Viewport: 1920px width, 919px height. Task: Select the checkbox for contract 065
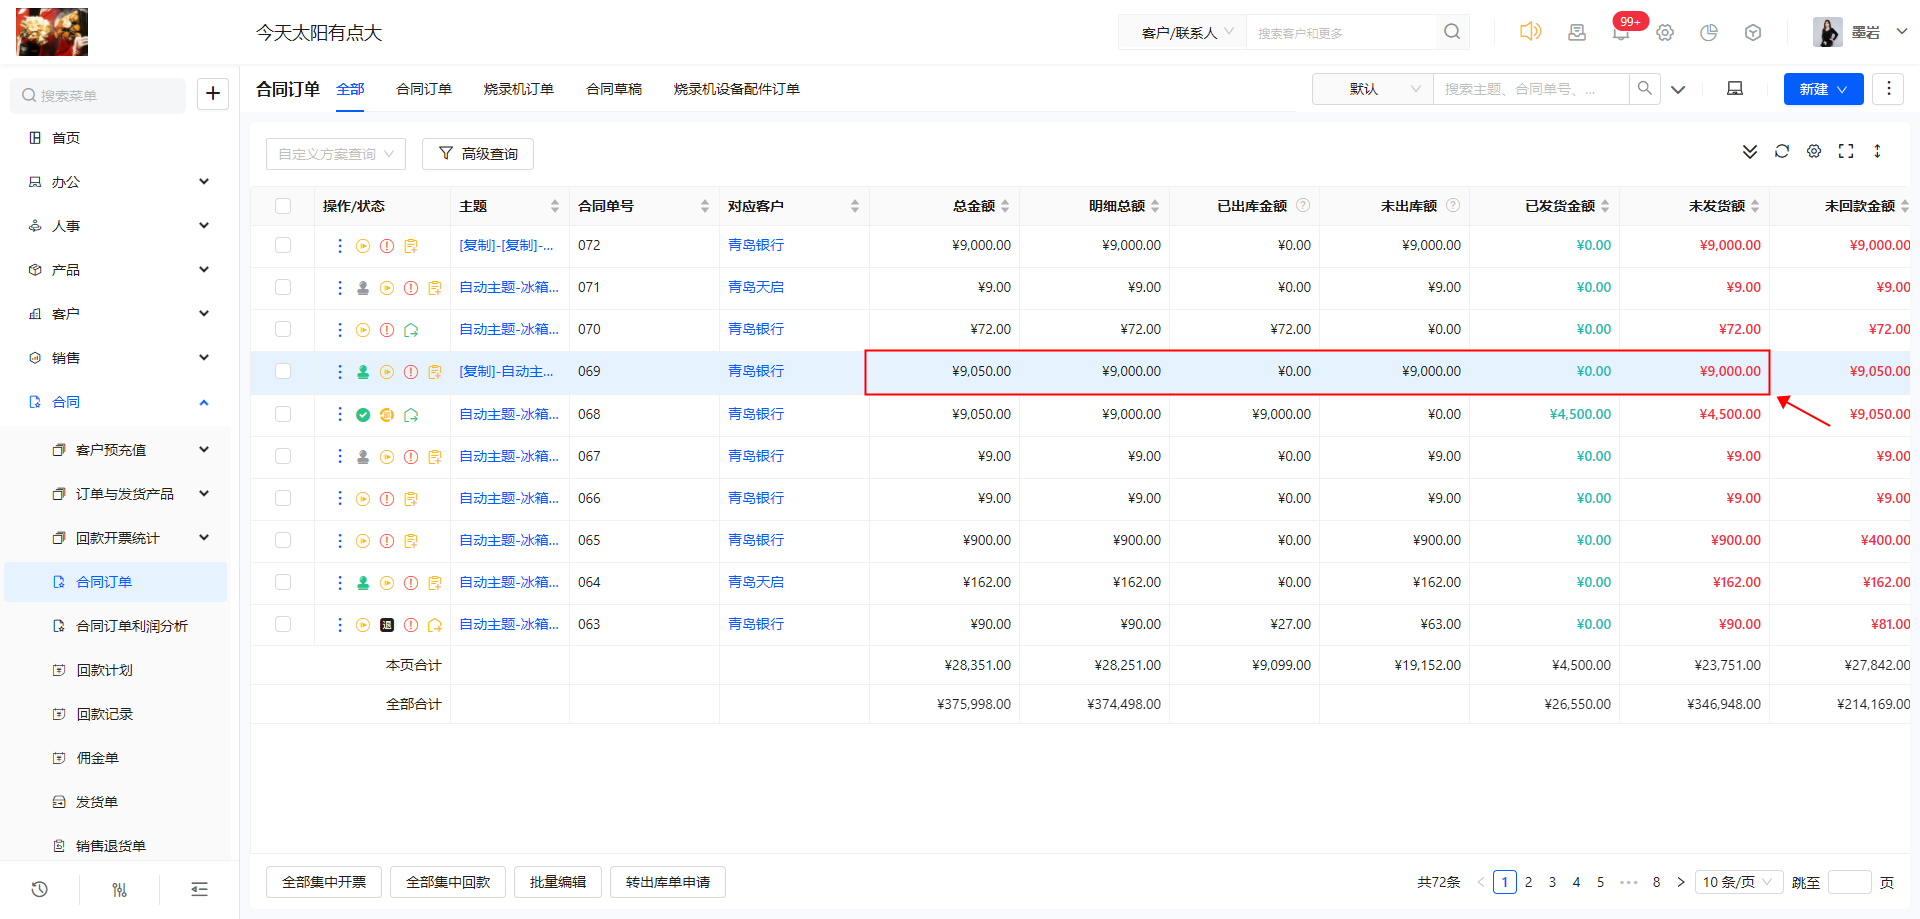pos(283,540)
